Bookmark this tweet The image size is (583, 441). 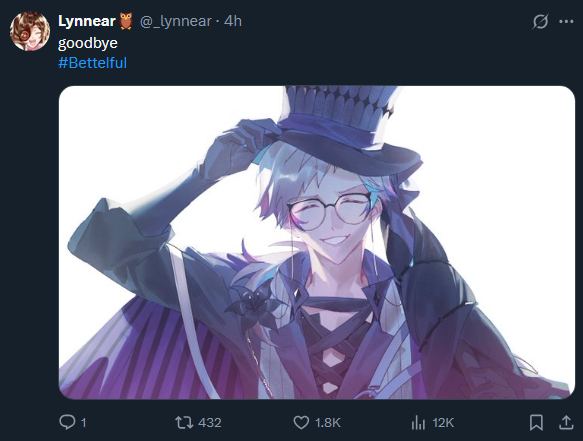536,422
